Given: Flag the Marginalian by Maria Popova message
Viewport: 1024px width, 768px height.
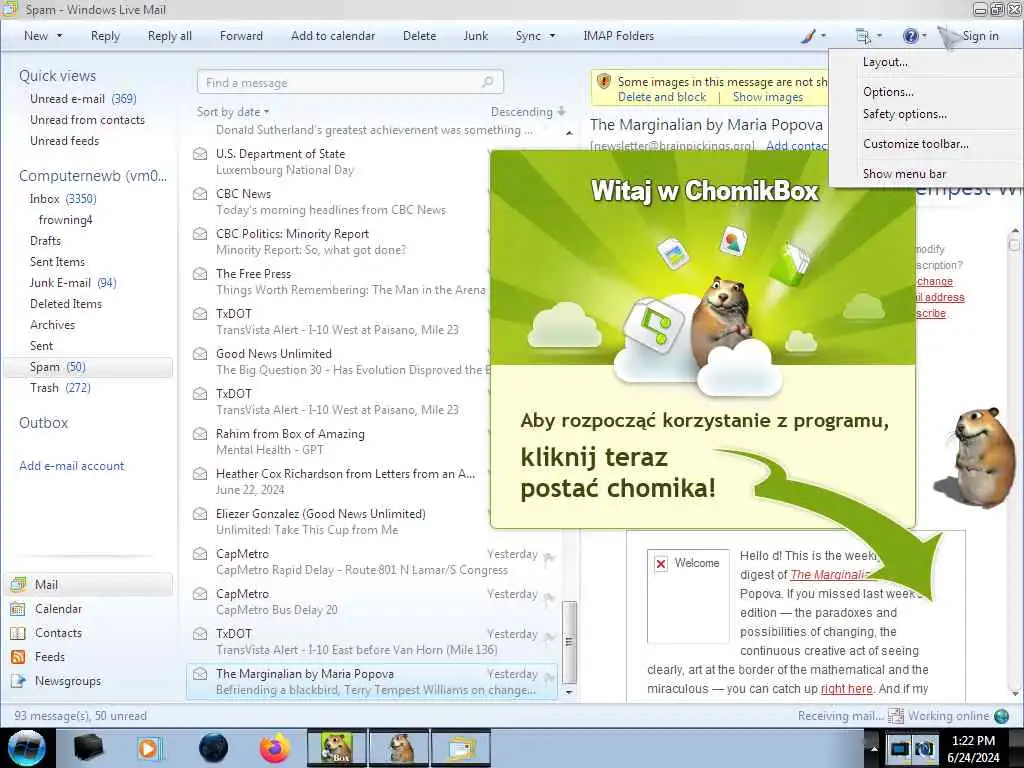Looking at the screenshot, I should coord(549,677).
